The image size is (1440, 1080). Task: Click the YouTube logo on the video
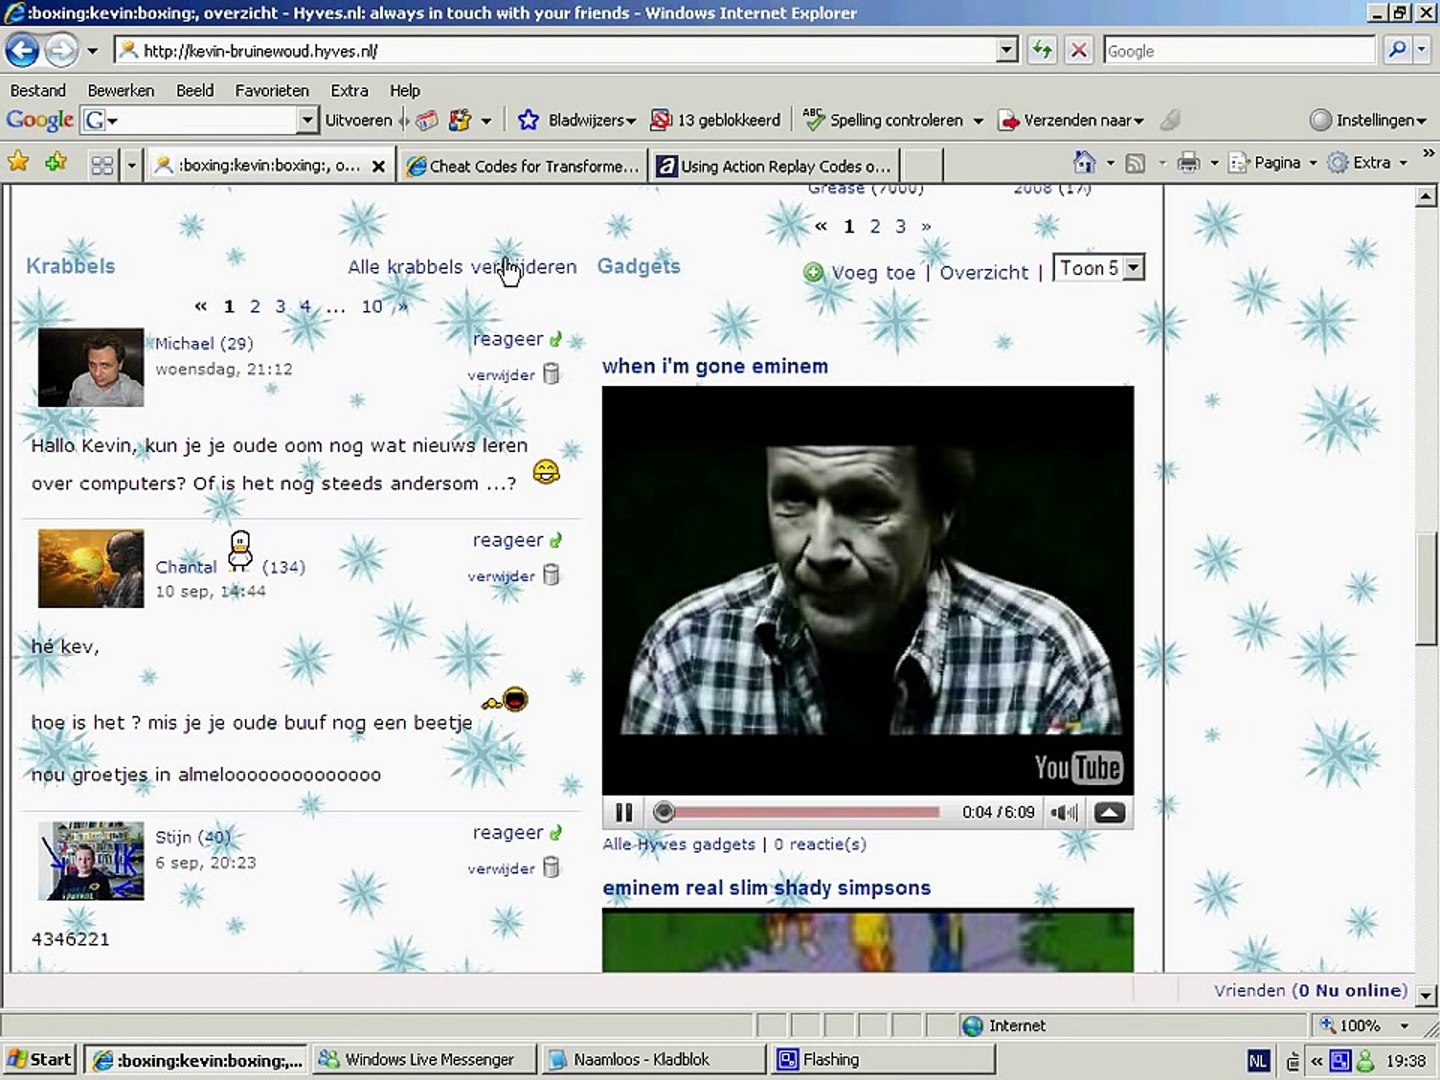(x=1078, y=767)
